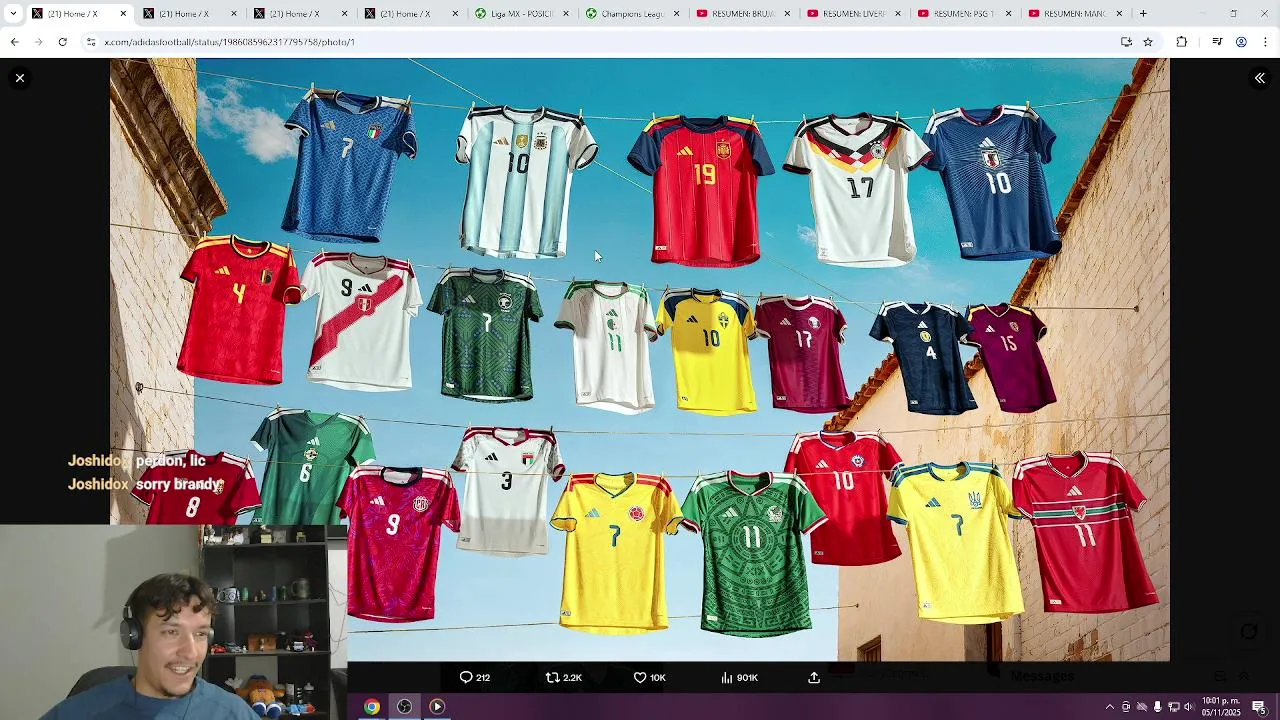Bookmark this page with the star

1148,42
